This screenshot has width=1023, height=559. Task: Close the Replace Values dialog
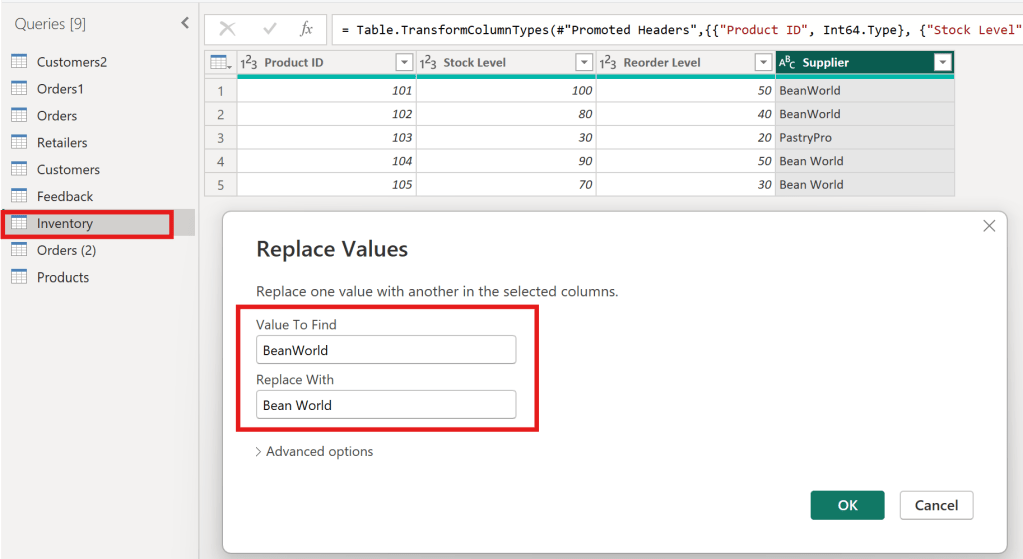pyautogui.click(x=989, y=226)
